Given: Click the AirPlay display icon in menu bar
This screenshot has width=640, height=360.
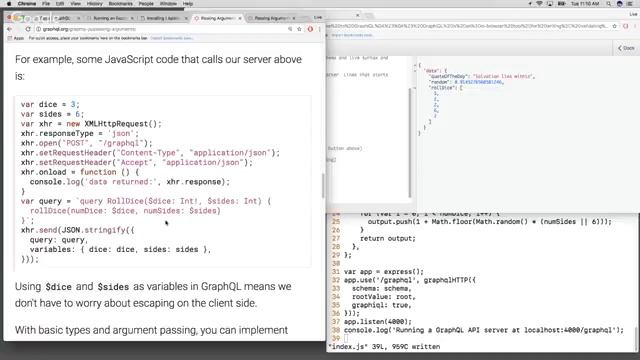Looking at the screenshot, I should coord(550,4).
